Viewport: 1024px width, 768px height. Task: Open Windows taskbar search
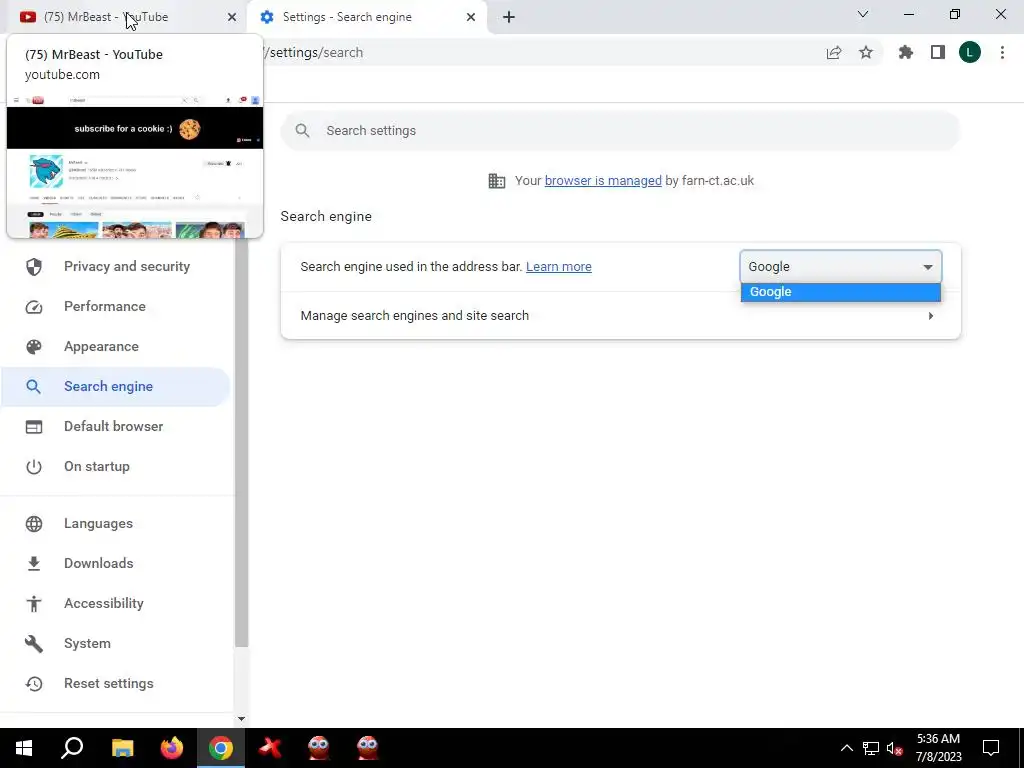pyautogui.click(x=72, y=748)
